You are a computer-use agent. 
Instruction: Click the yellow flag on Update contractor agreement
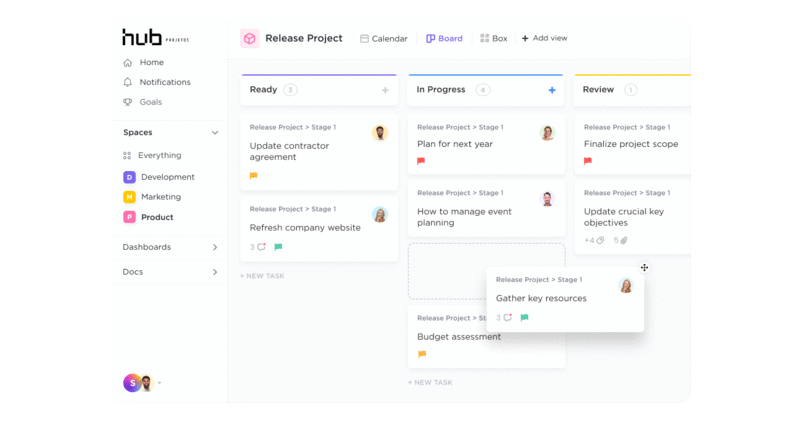[254, 176]
